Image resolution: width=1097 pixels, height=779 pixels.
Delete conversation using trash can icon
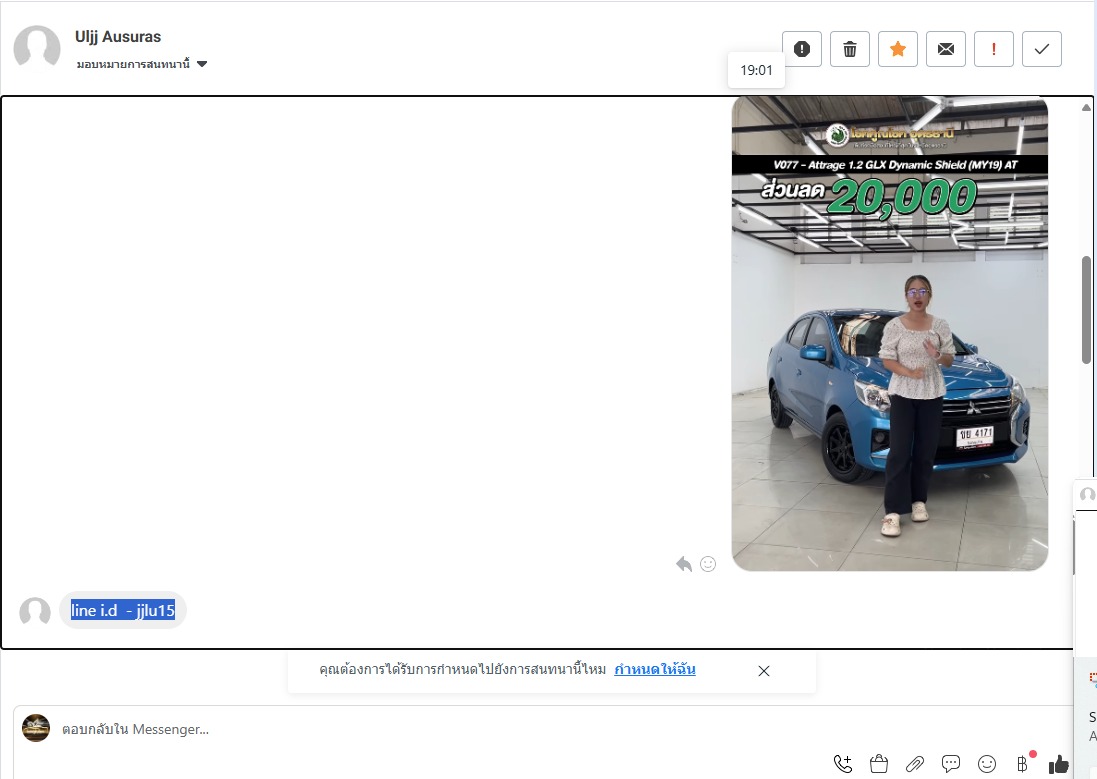[x=849, y=49]
